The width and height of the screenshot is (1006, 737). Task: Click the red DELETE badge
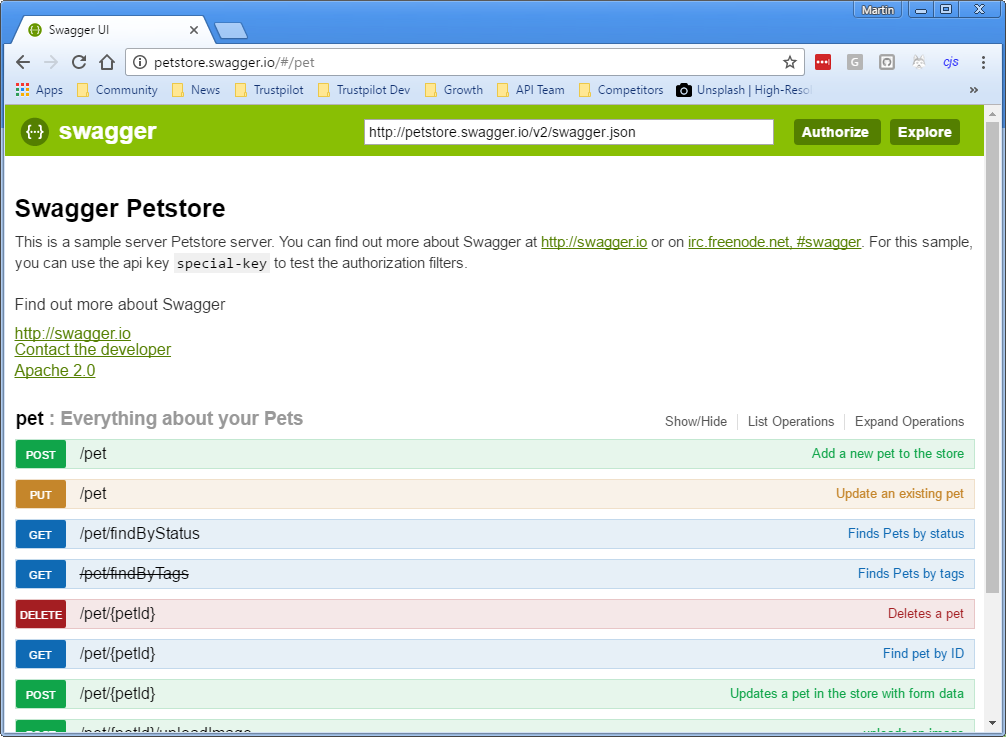coord(40,614)
